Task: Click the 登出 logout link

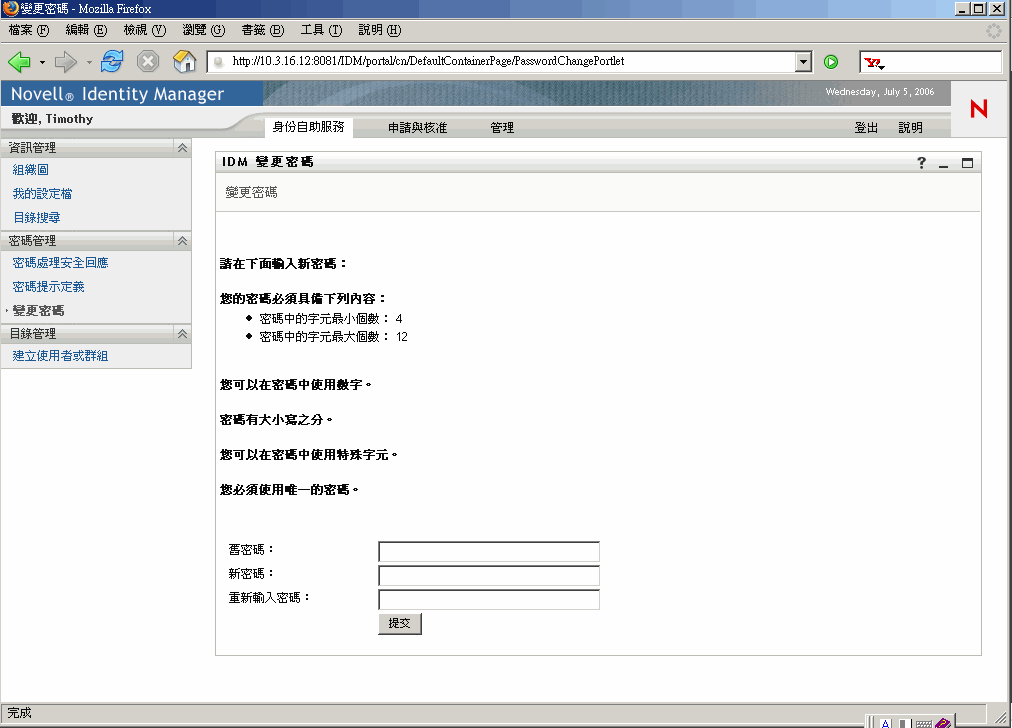Action: tap(866, 128)
